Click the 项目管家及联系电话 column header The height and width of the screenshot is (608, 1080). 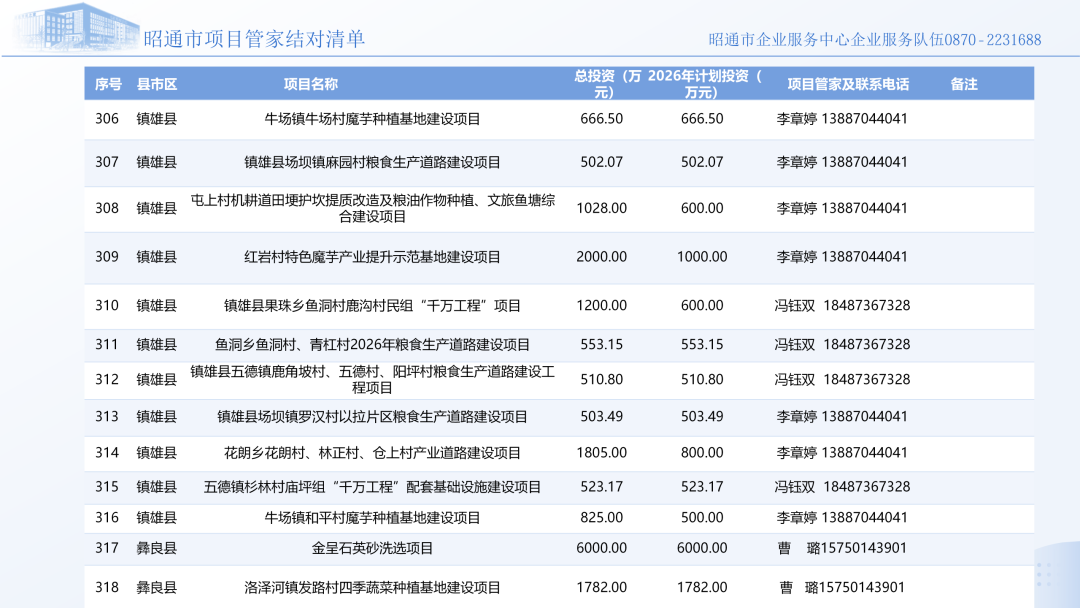[x=848, y=84]
